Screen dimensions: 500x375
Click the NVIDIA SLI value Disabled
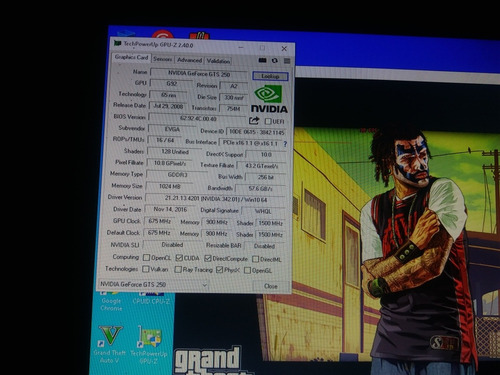point(172,245)
